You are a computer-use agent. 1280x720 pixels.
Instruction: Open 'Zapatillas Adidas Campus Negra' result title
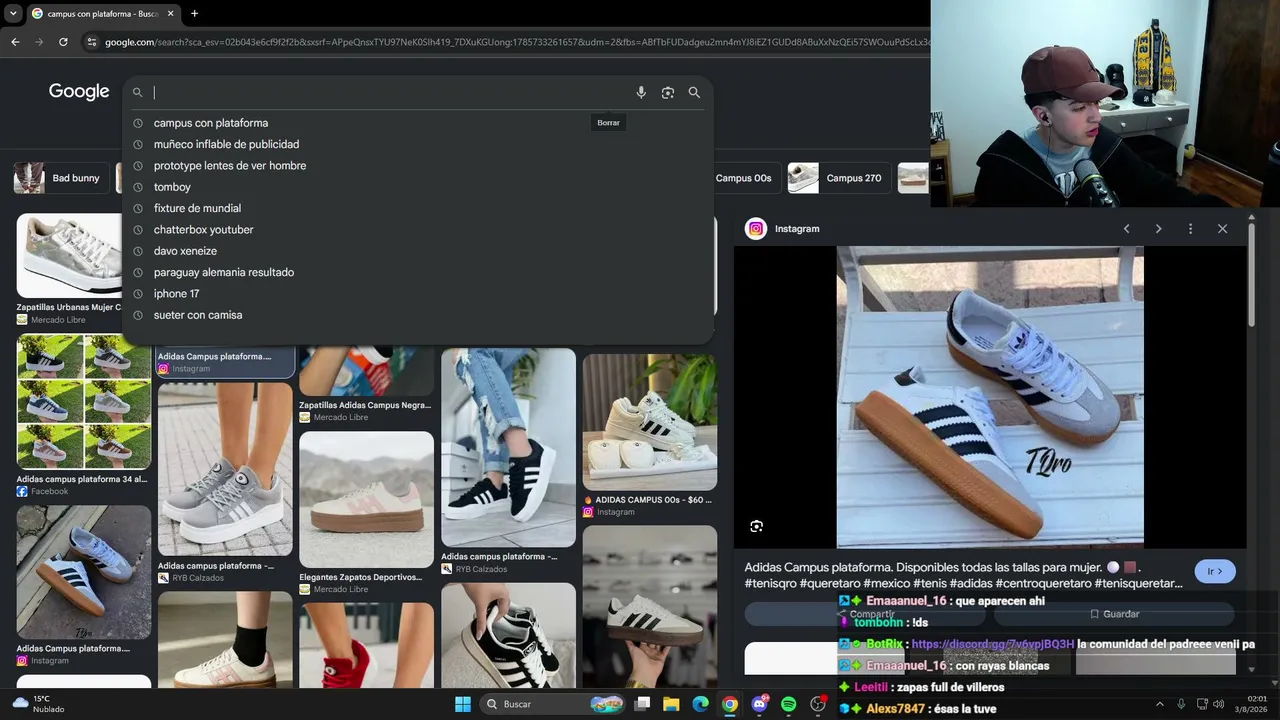tap(365, 405)
